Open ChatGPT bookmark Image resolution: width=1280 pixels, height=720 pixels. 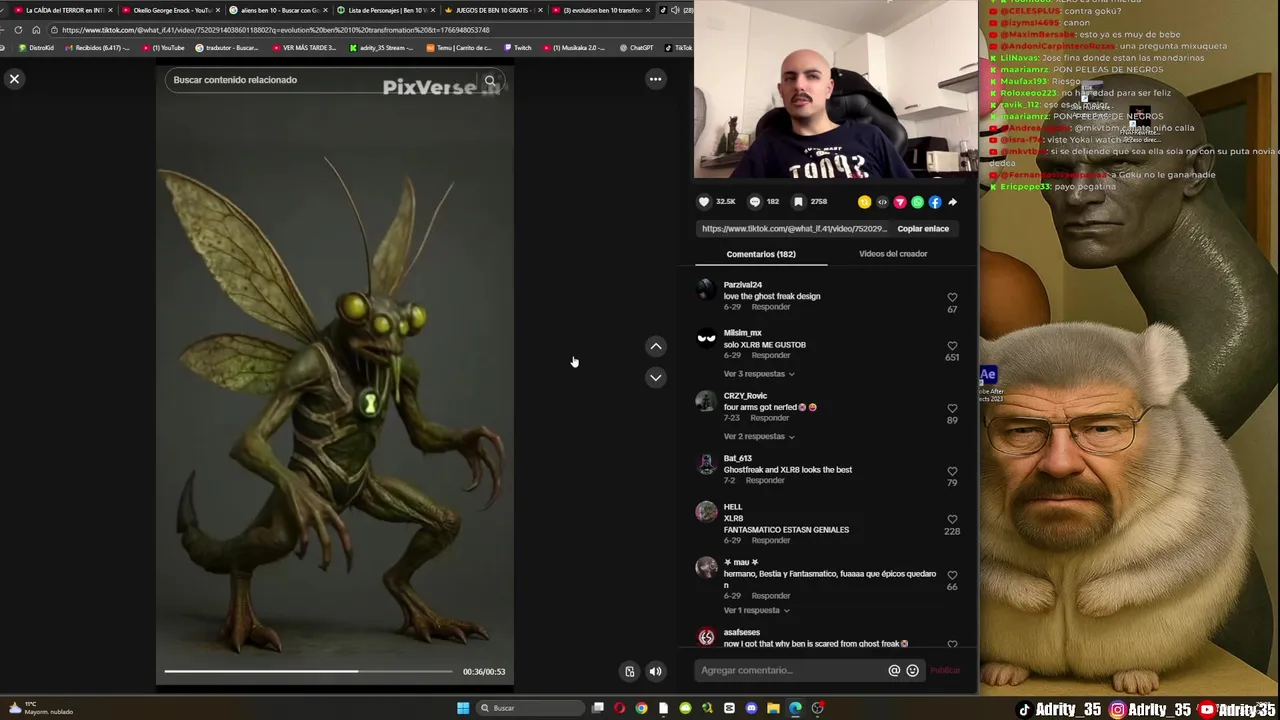pos(637,48)
